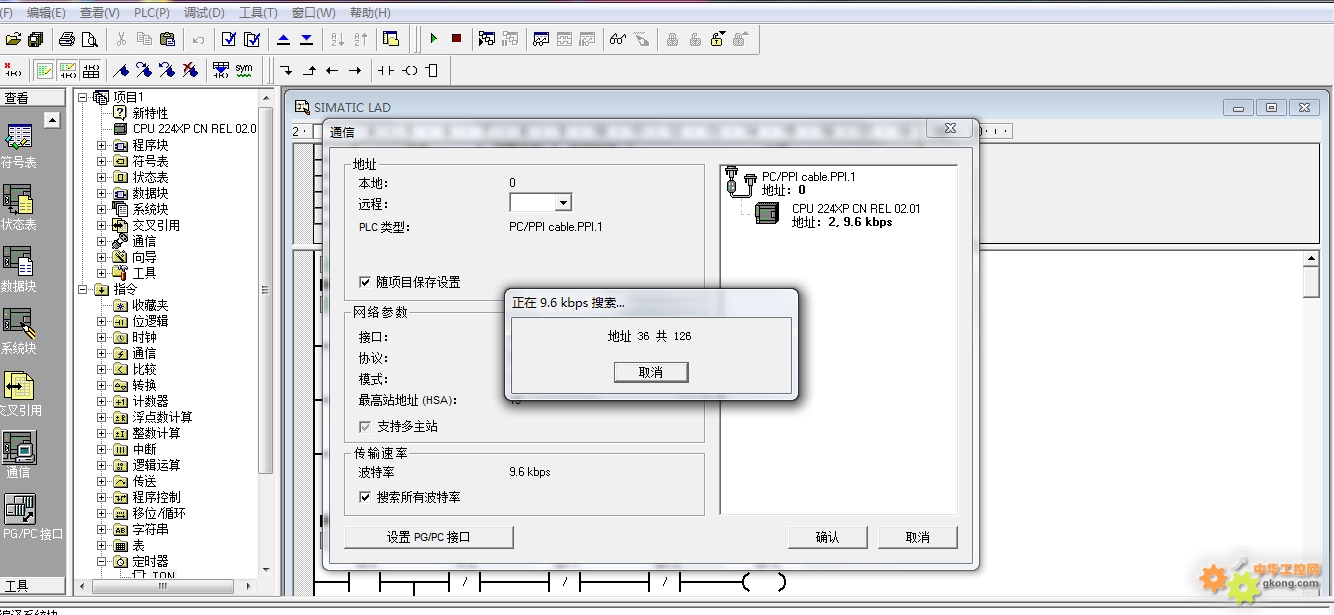Open Print Preview from the toolbar

pyautogui.click(x=90, y=39)
